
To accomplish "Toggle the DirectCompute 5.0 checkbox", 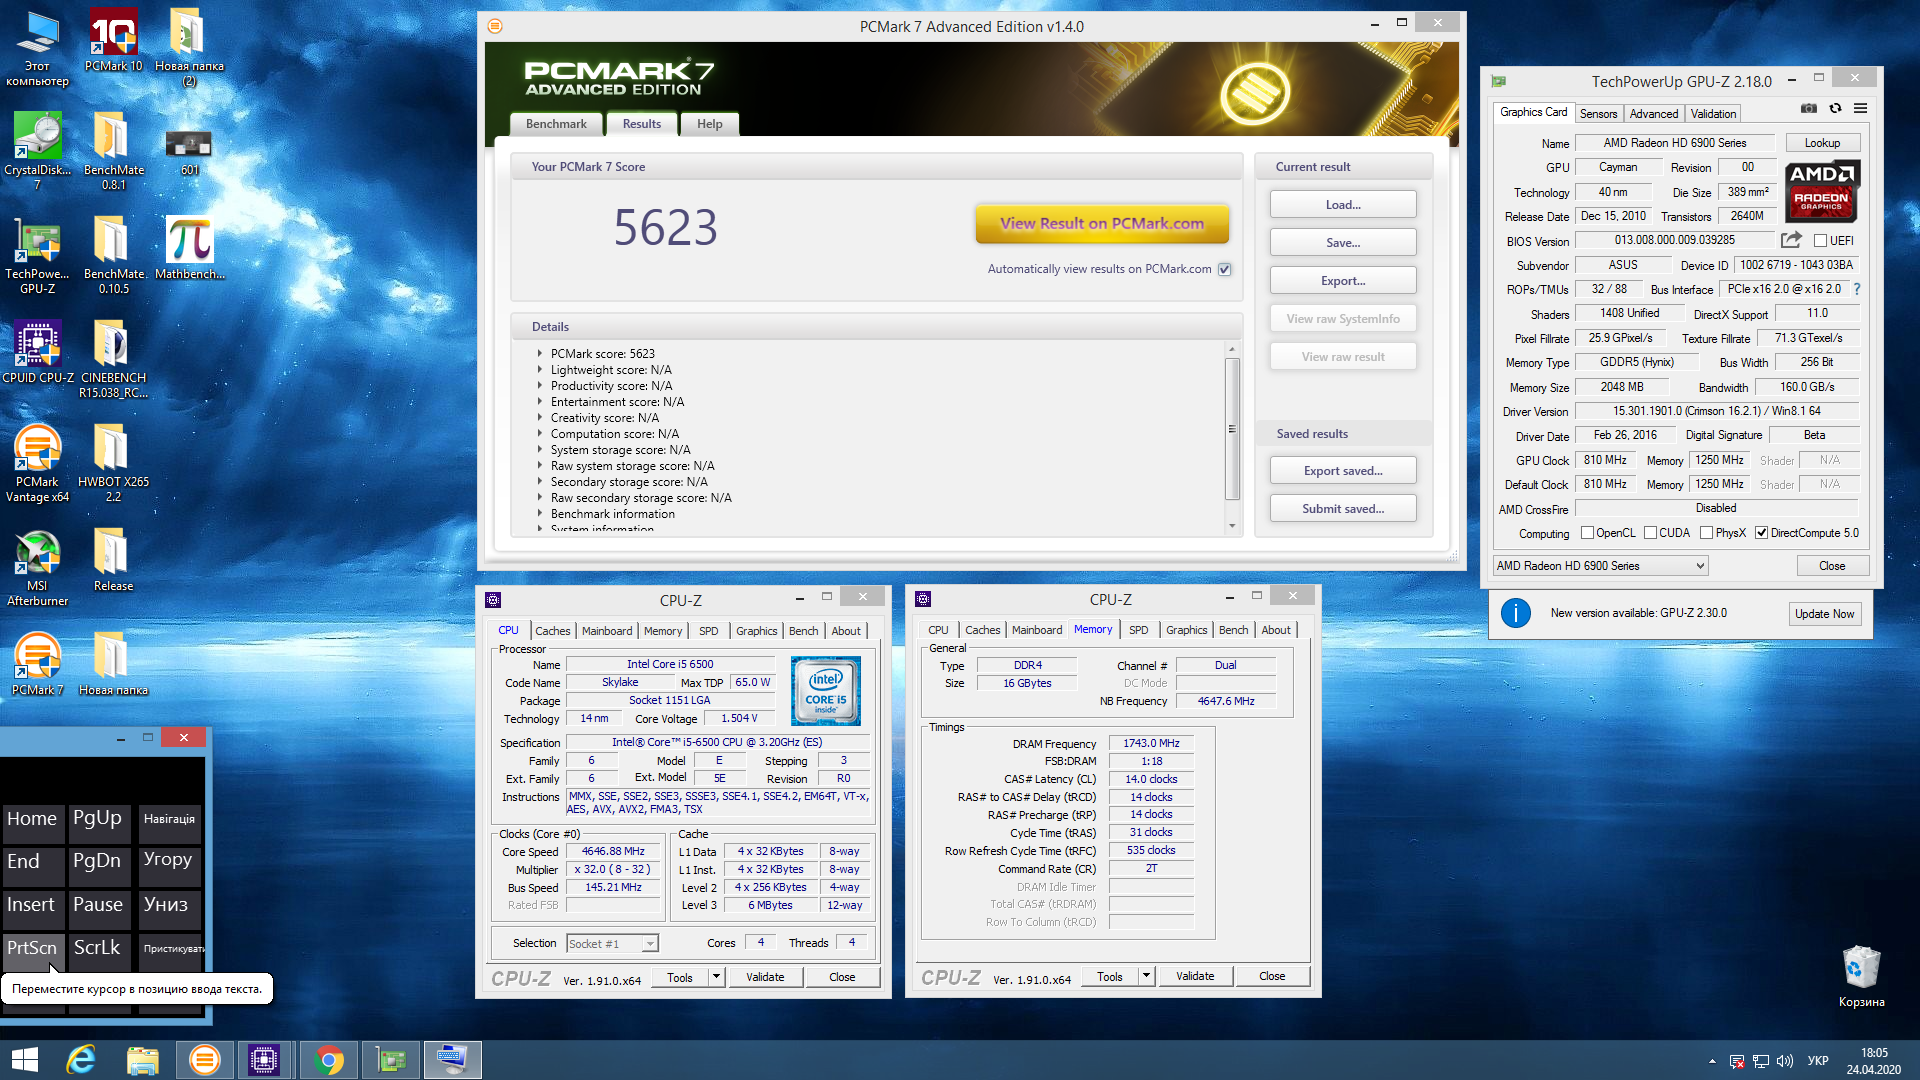I will coord(1762,533).
